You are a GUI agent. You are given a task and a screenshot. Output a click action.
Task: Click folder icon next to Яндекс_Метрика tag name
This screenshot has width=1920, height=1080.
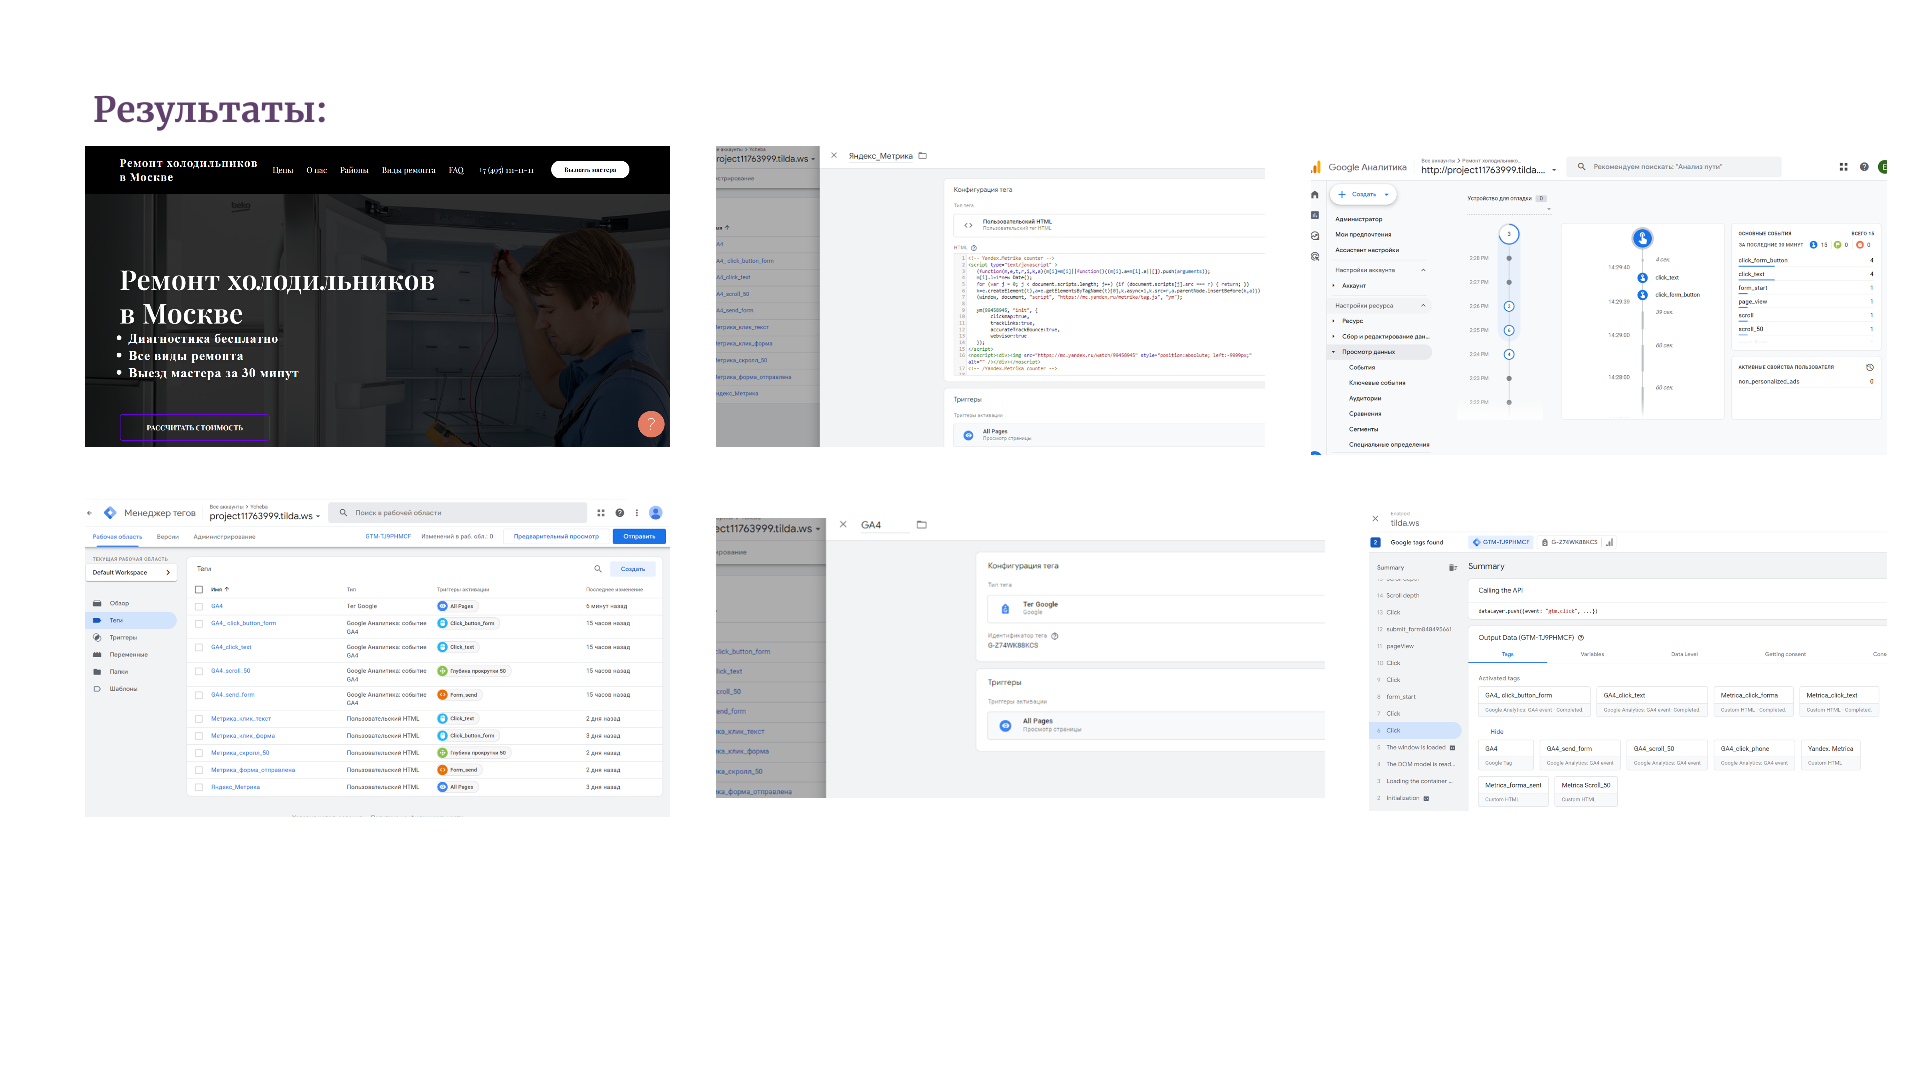pos(922,156)
